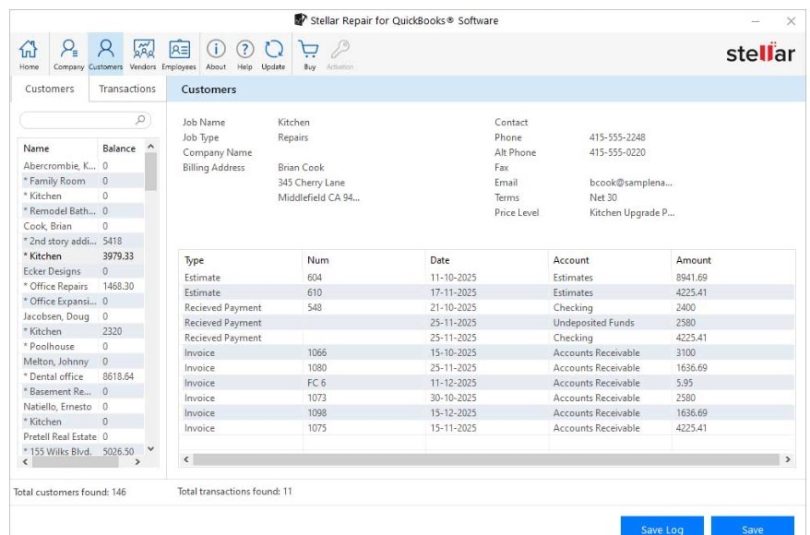The image size is (810, 535).
Task: Select Estimate row number 604
Action: [x=487, y=278]
